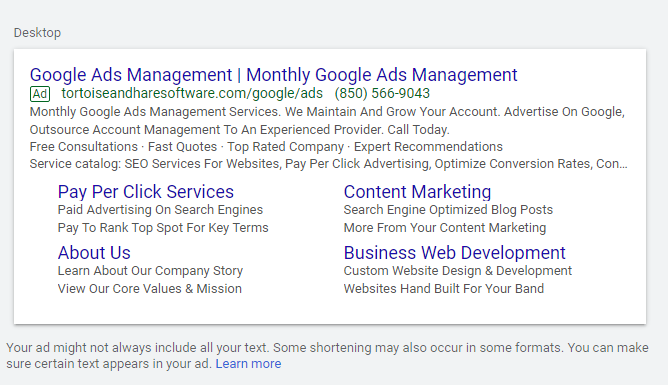Click the green Ad badge icon

pyautogui.click(x=40, y=94)
